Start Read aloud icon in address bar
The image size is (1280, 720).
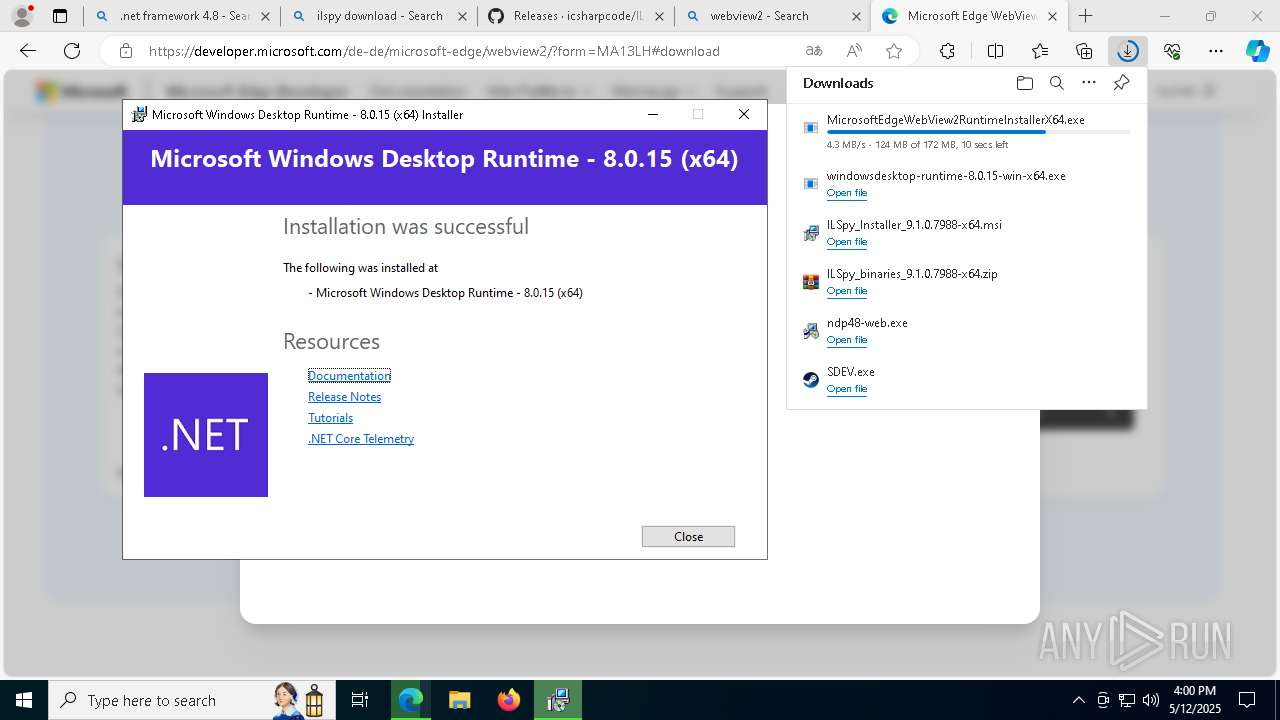tap(854, 51)
